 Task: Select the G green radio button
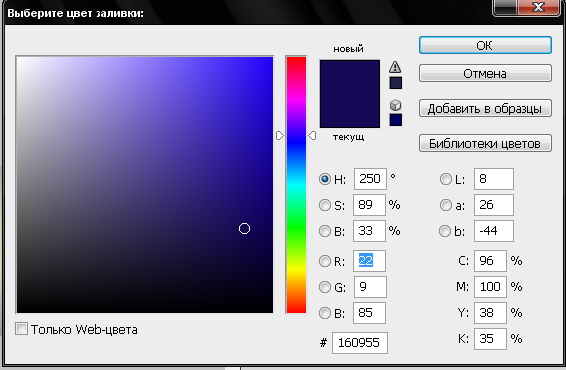coord(325,287)
